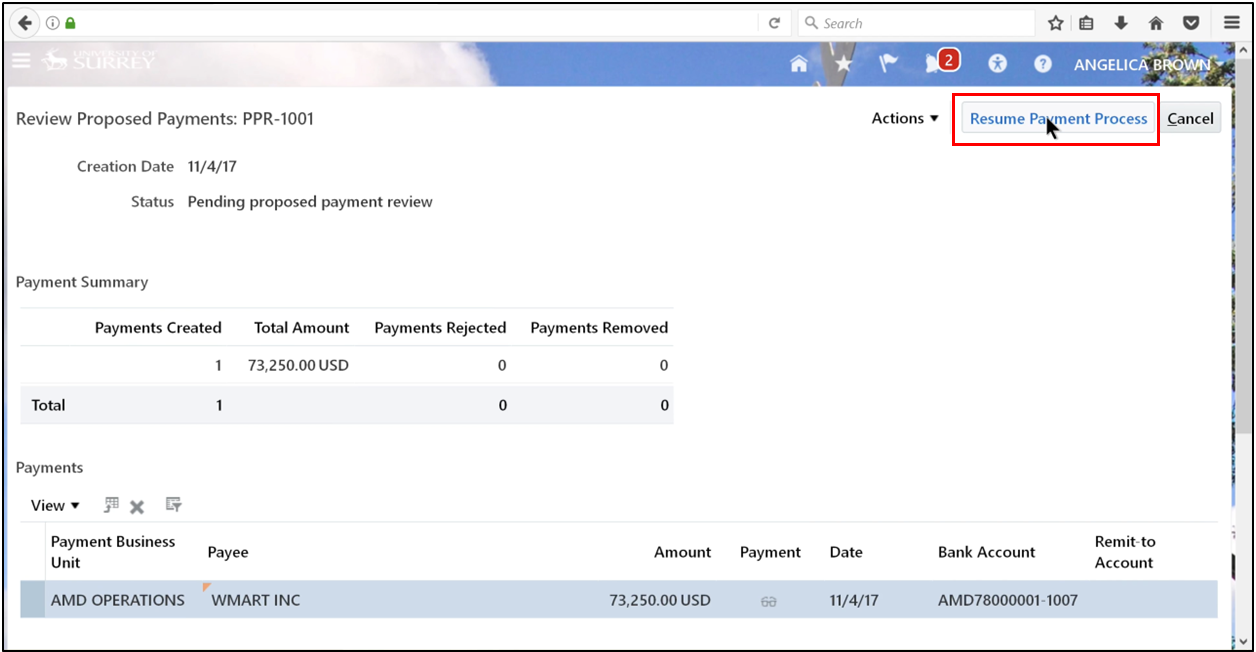Screen dimensions: 1256x652
Task: Click the help question mark icon
Action: pos(1043,63)
